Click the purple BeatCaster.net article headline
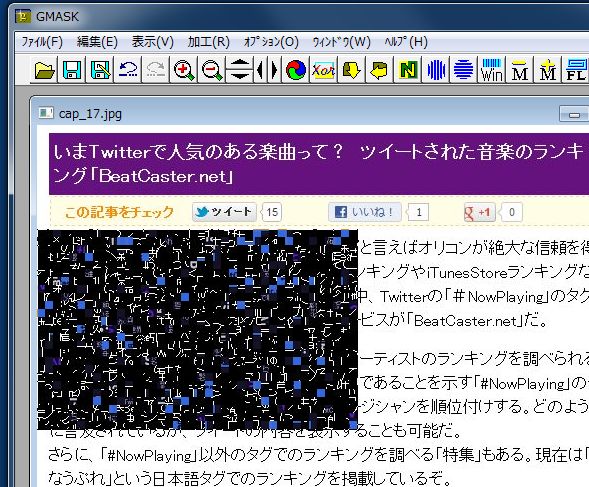The height and width of the screenshot is (487, 589). [x=319, y=164]
